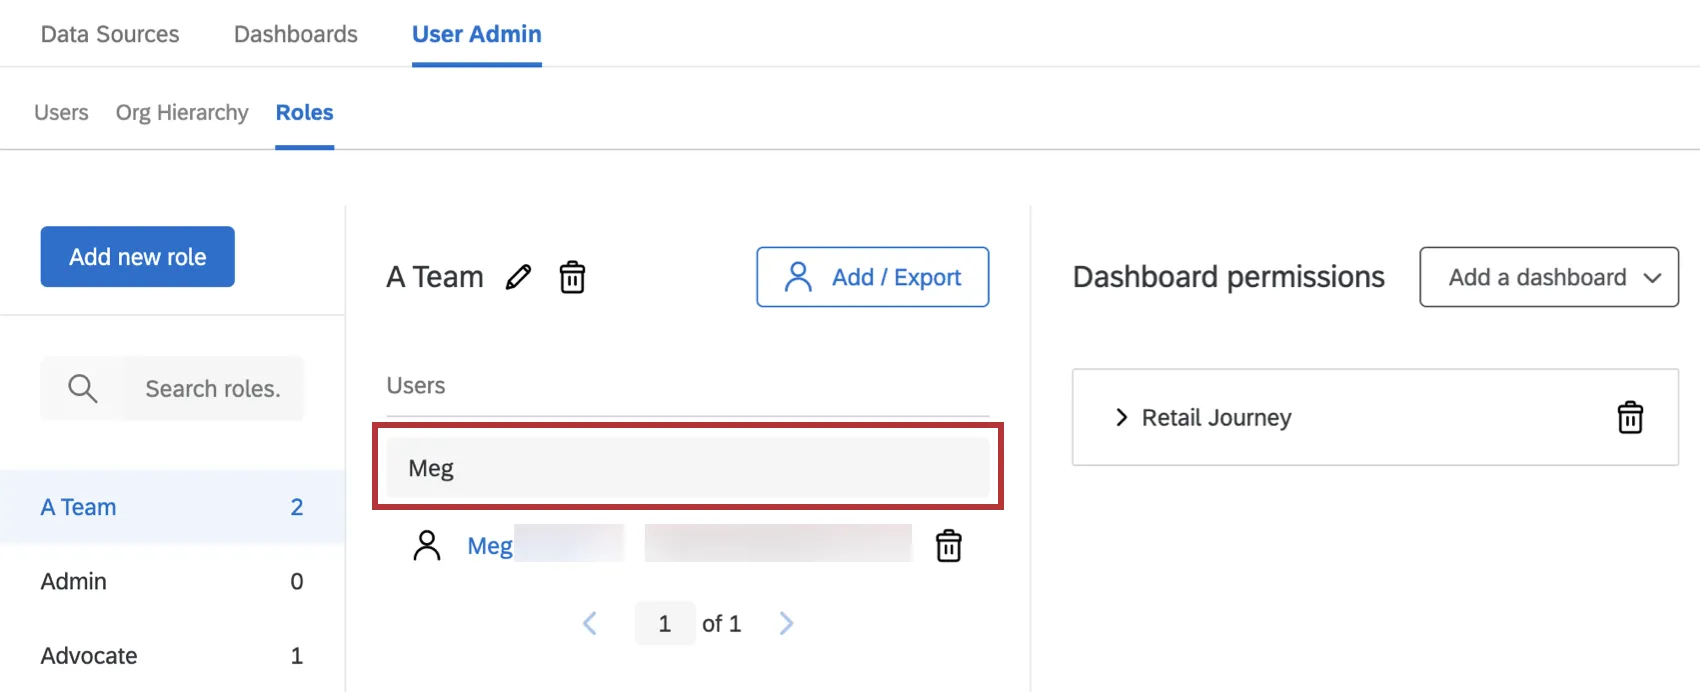Open the Org Hierarchy sub-tab
Viewport: 1700px width, 692px height.
tap(181, 112)
